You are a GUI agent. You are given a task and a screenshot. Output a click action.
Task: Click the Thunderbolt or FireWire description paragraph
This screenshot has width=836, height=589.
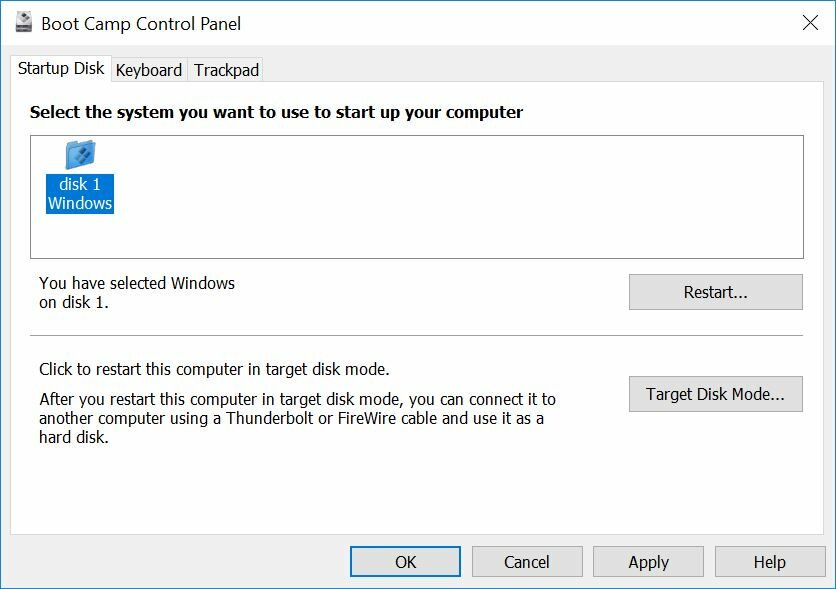point(297,418)
